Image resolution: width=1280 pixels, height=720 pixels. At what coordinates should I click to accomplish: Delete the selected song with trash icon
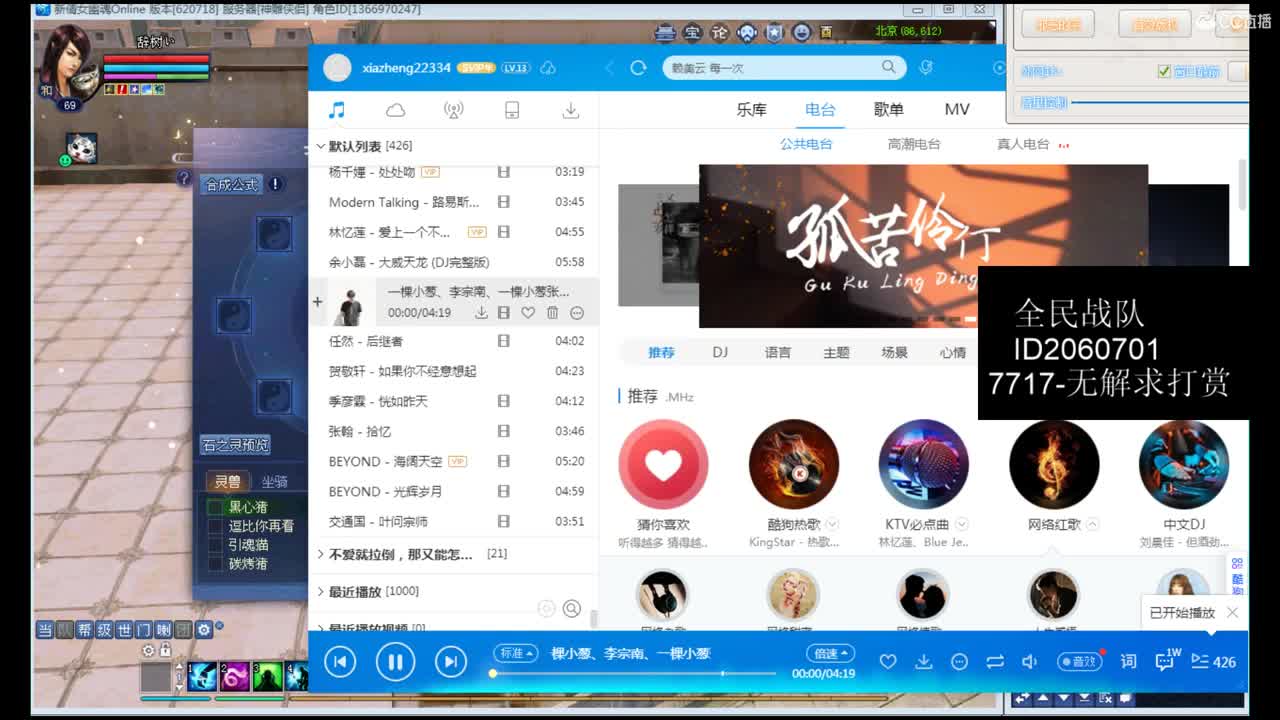point(552,313)
